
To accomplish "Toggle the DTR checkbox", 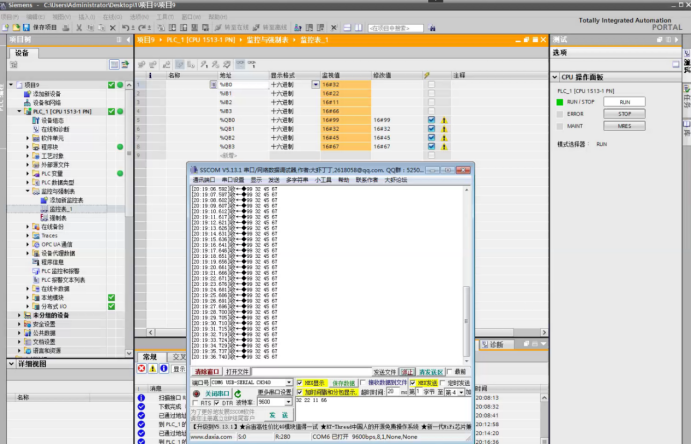I will tap(217, 403).
